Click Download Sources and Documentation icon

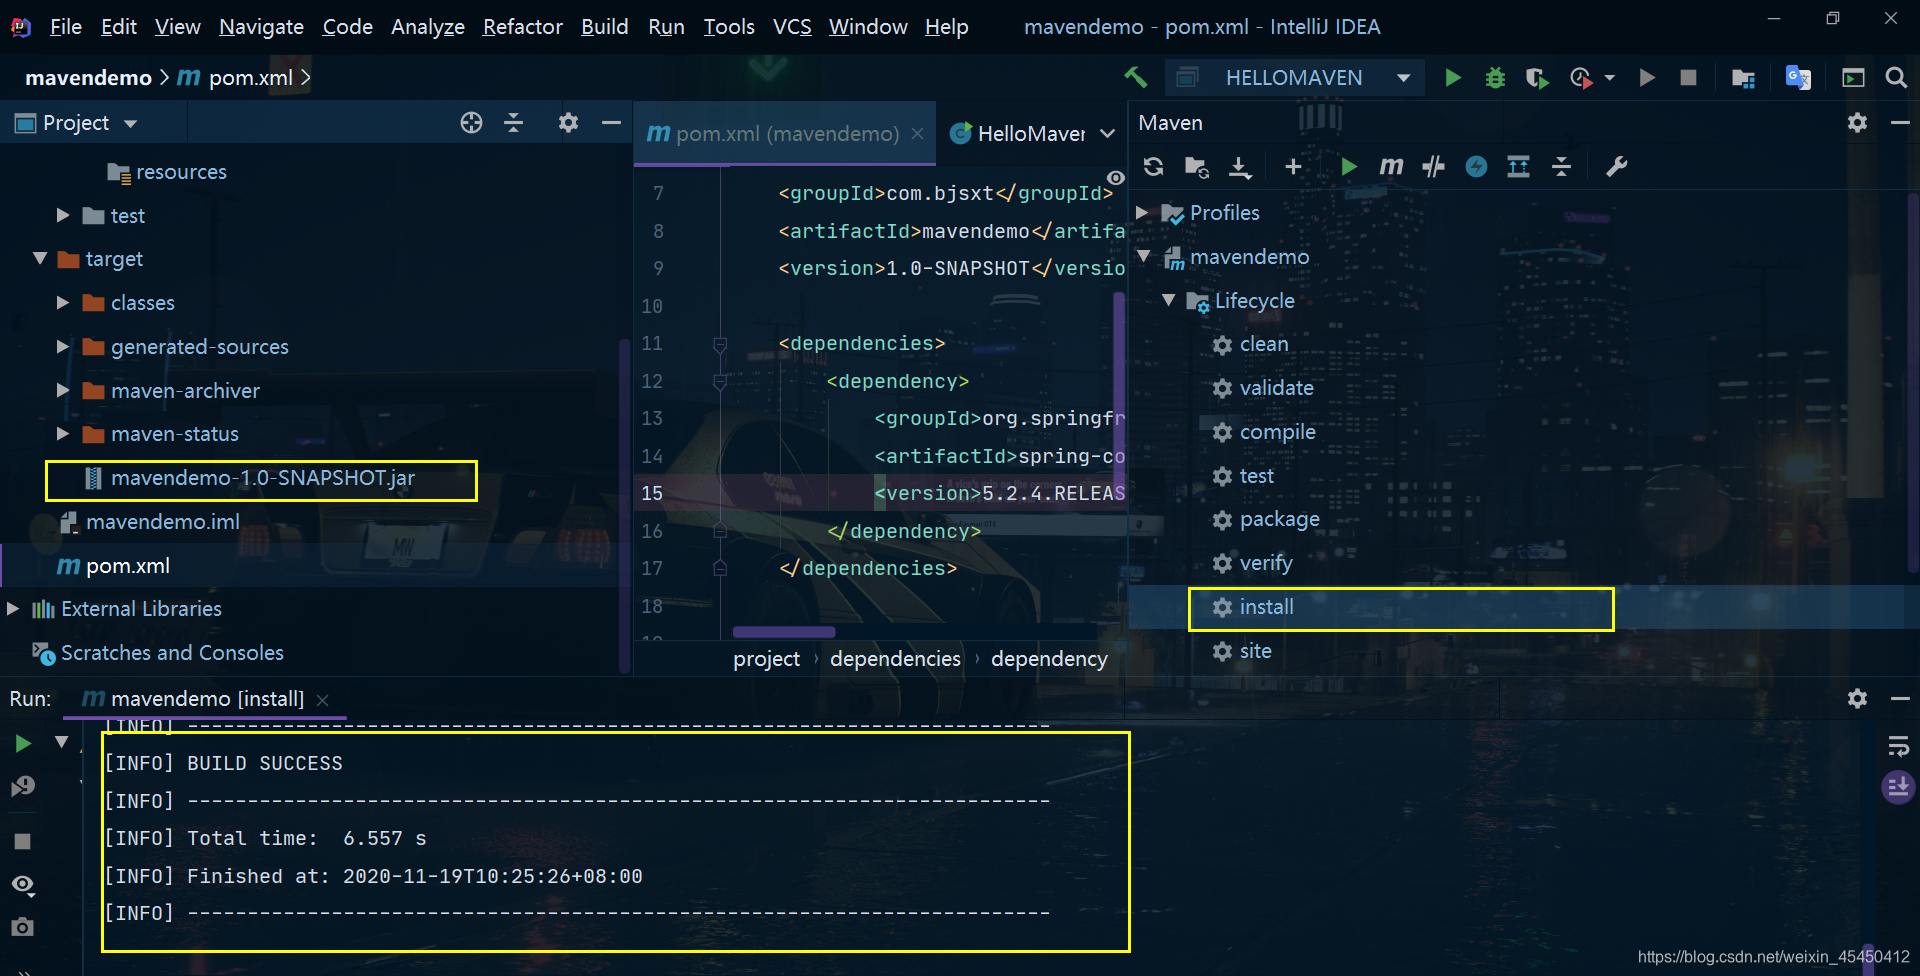click(1240, 167)
